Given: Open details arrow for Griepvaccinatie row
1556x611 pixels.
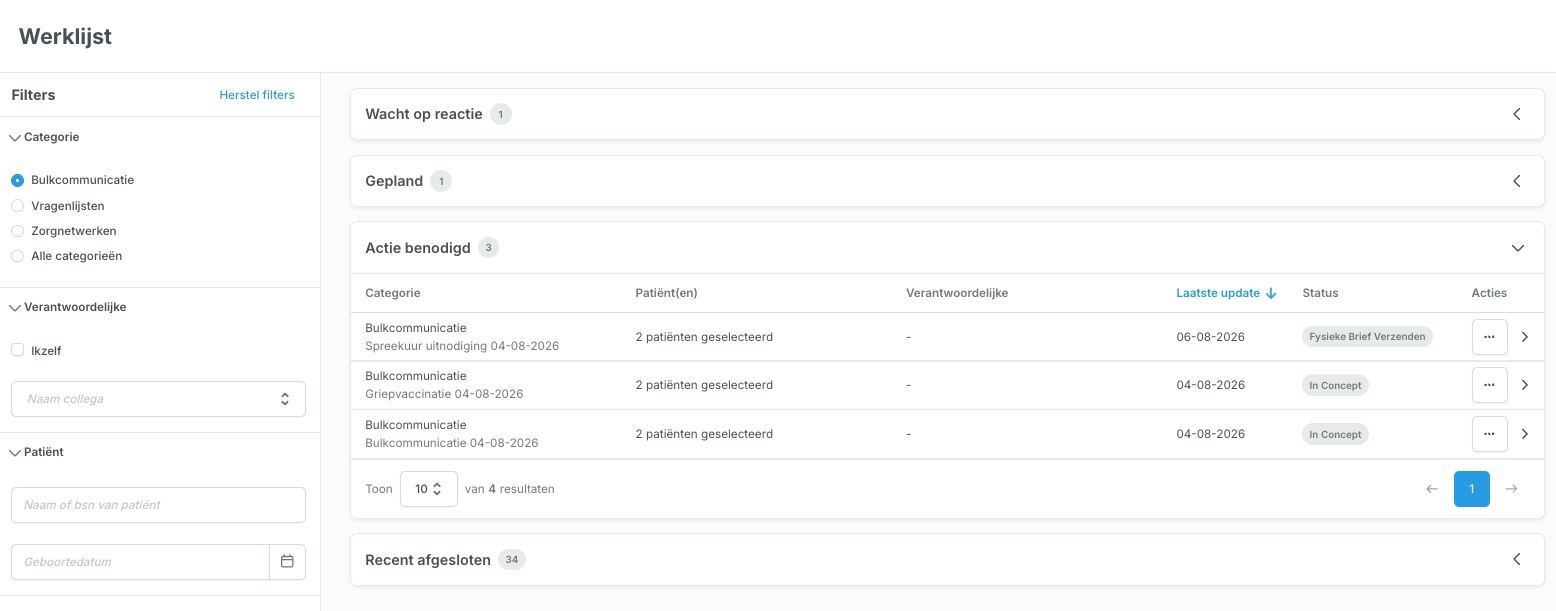Looking at the screenshot, I should click(x=1524, y=385).
